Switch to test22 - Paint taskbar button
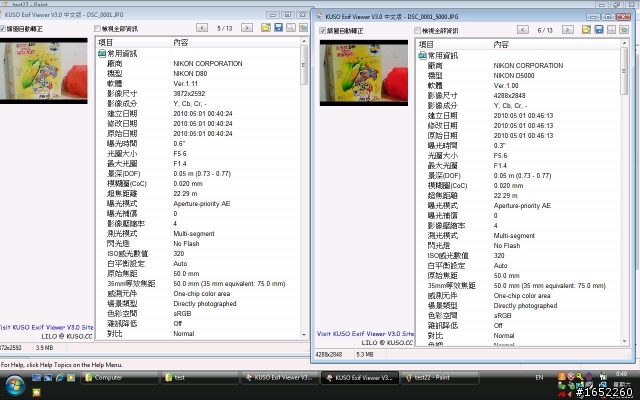The width and height of the screenshot is (640, 400). [441, 378]
